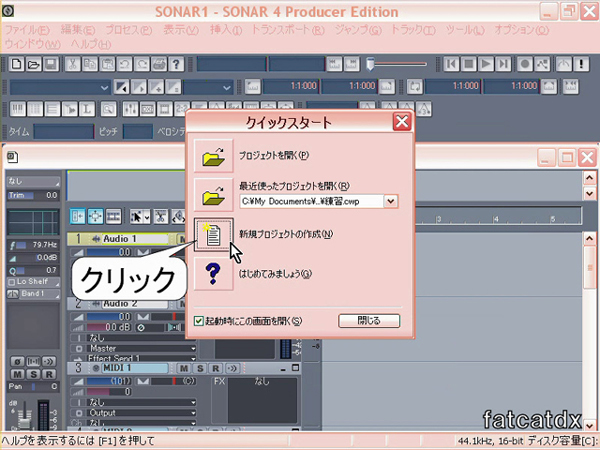Click the Audio 1 volume slider
600x450 pixels.
pos(109,252)
